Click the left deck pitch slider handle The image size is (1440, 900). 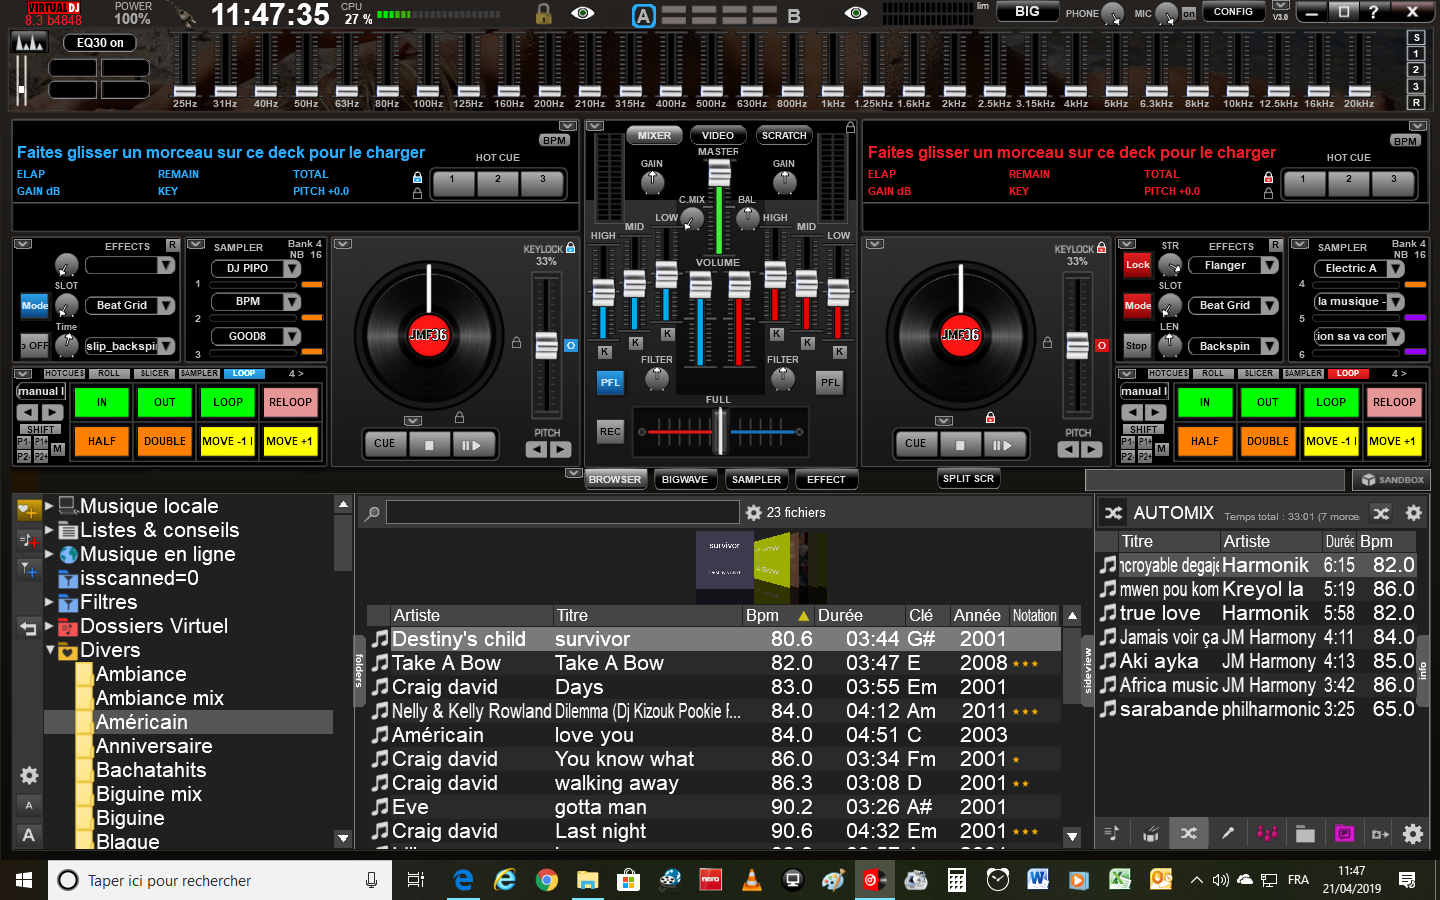[546, 345]
